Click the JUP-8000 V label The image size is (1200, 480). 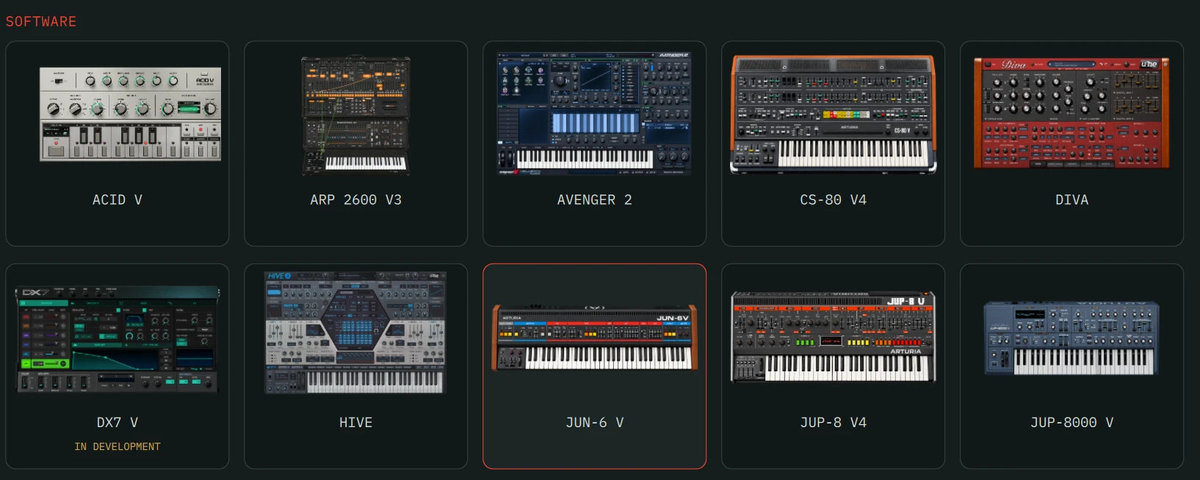pyautogui.click(x=1072, y=423)
